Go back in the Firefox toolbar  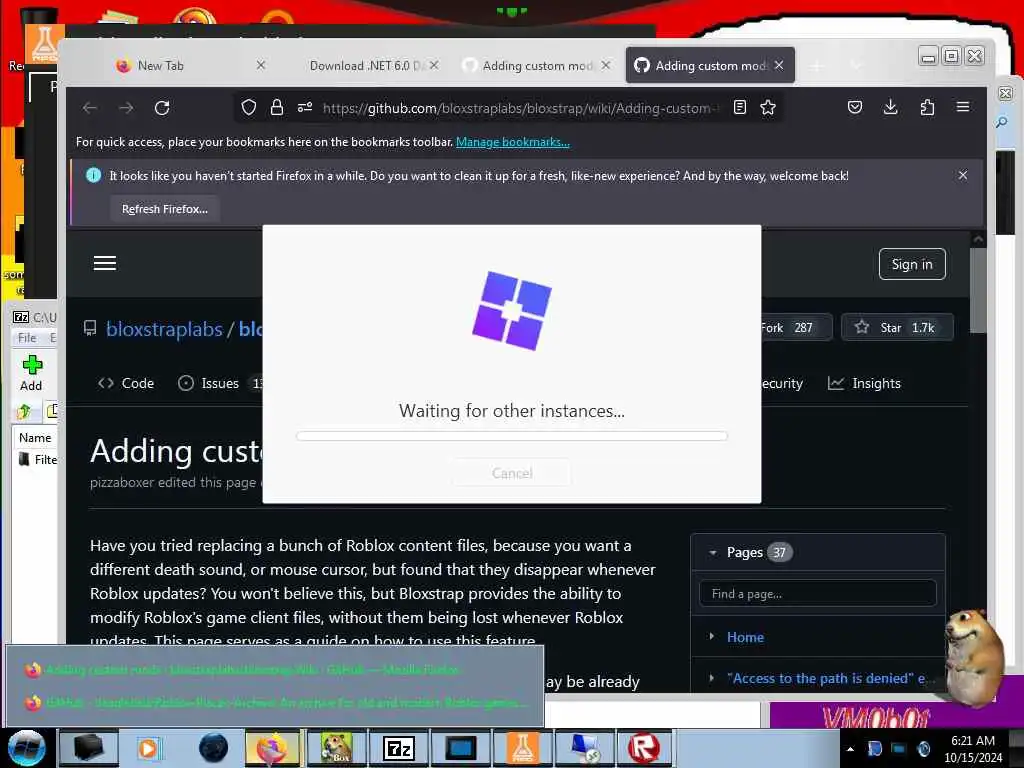89,108
